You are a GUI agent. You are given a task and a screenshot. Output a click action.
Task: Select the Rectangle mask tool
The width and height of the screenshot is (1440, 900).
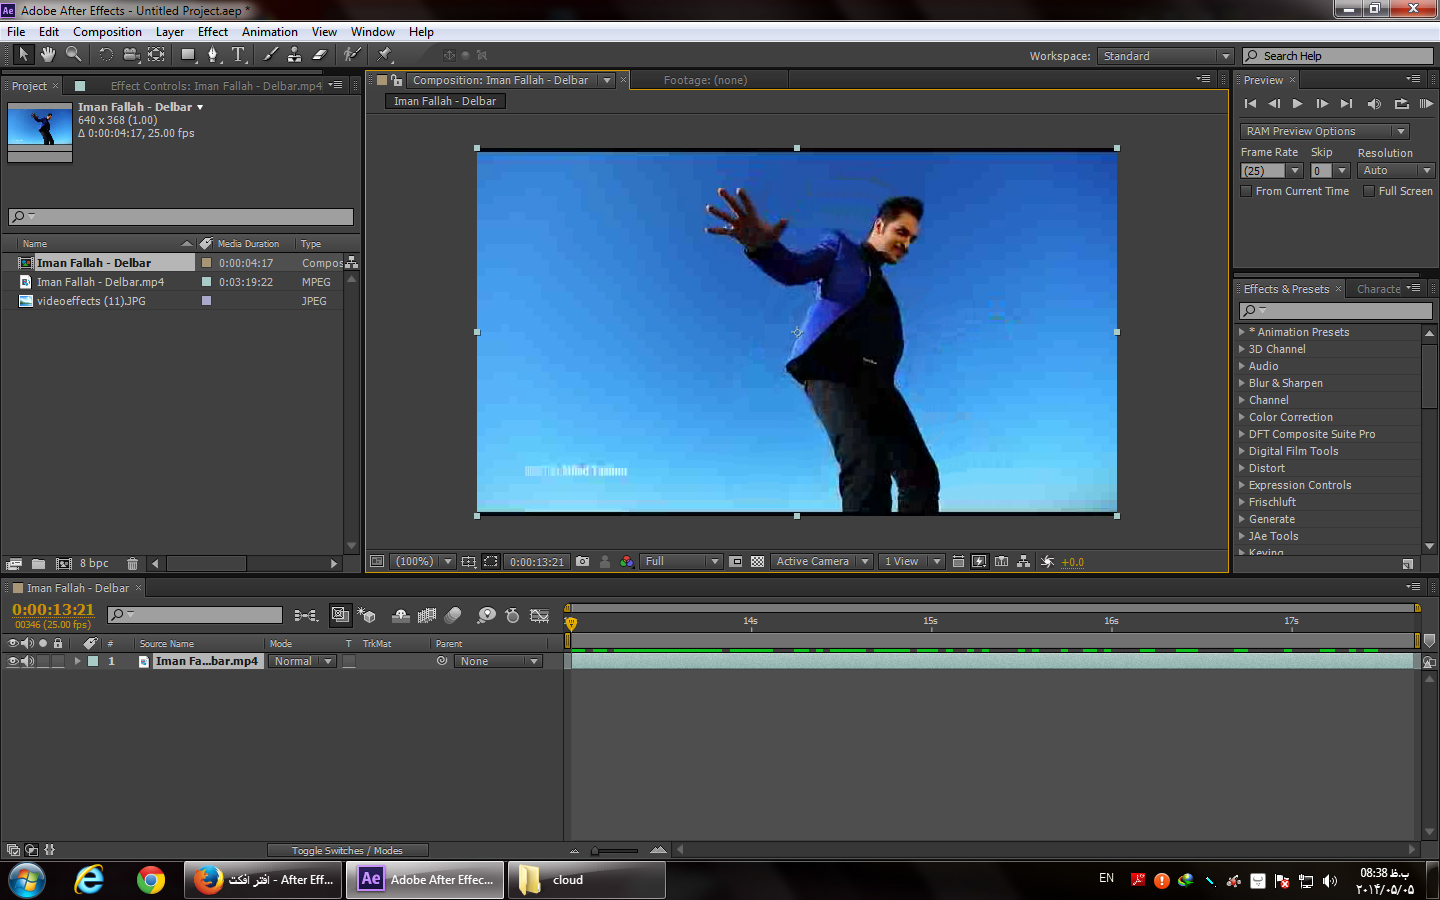click(188, 55)
